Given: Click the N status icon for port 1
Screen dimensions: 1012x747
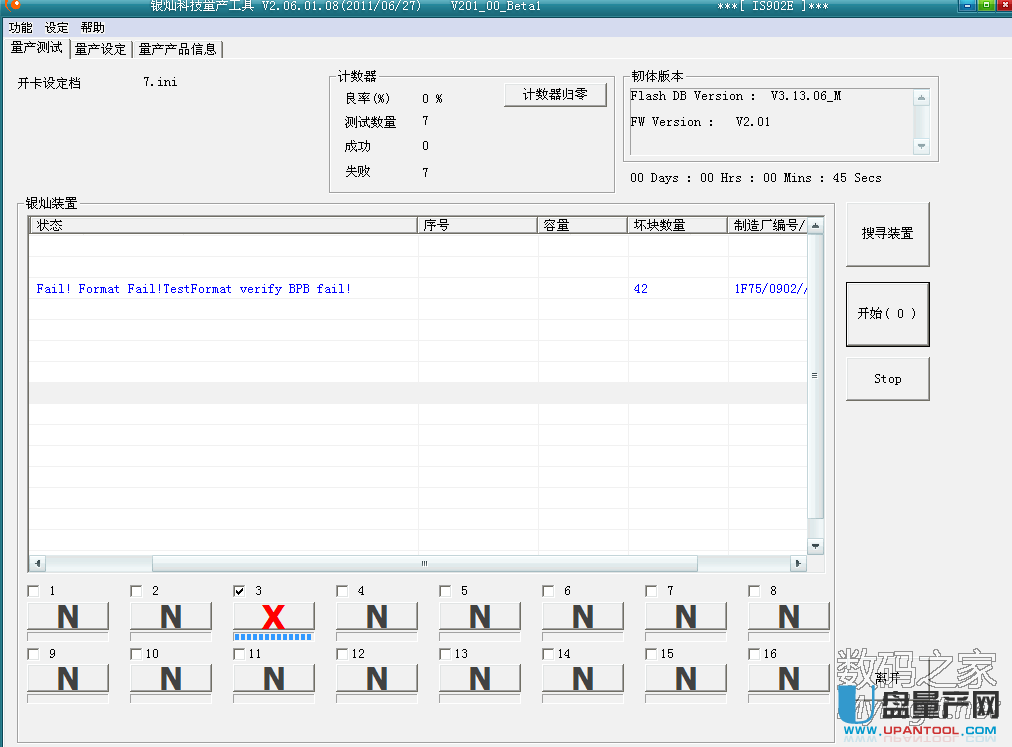Looking at the screenshot, I should (67, 617).
